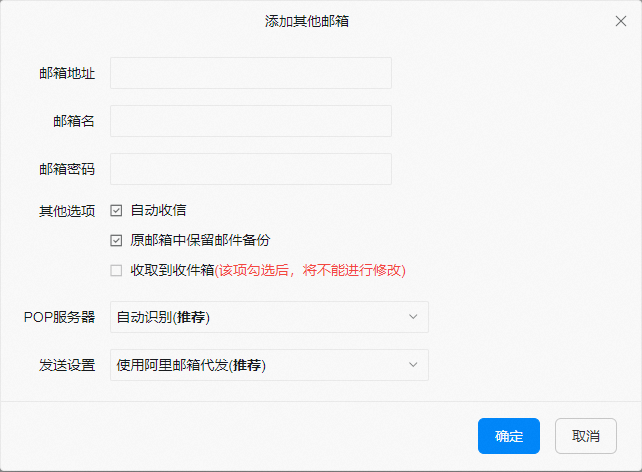Click the 原邮箱中保留邮件备份 label text

pos(200,241)
